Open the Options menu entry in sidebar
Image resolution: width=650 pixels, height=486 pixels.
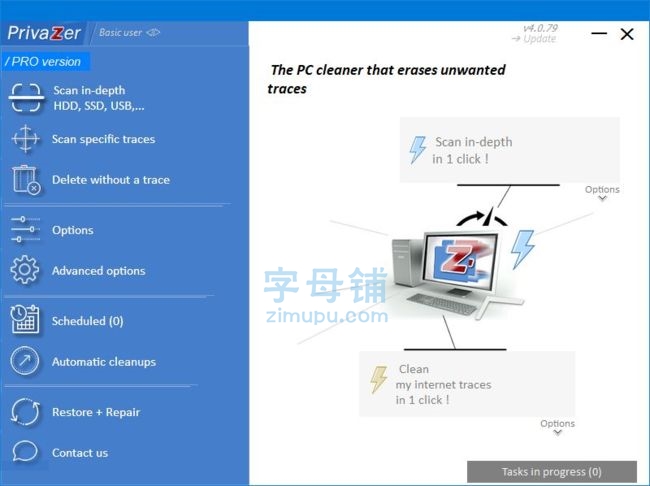[x=73, y=230]
